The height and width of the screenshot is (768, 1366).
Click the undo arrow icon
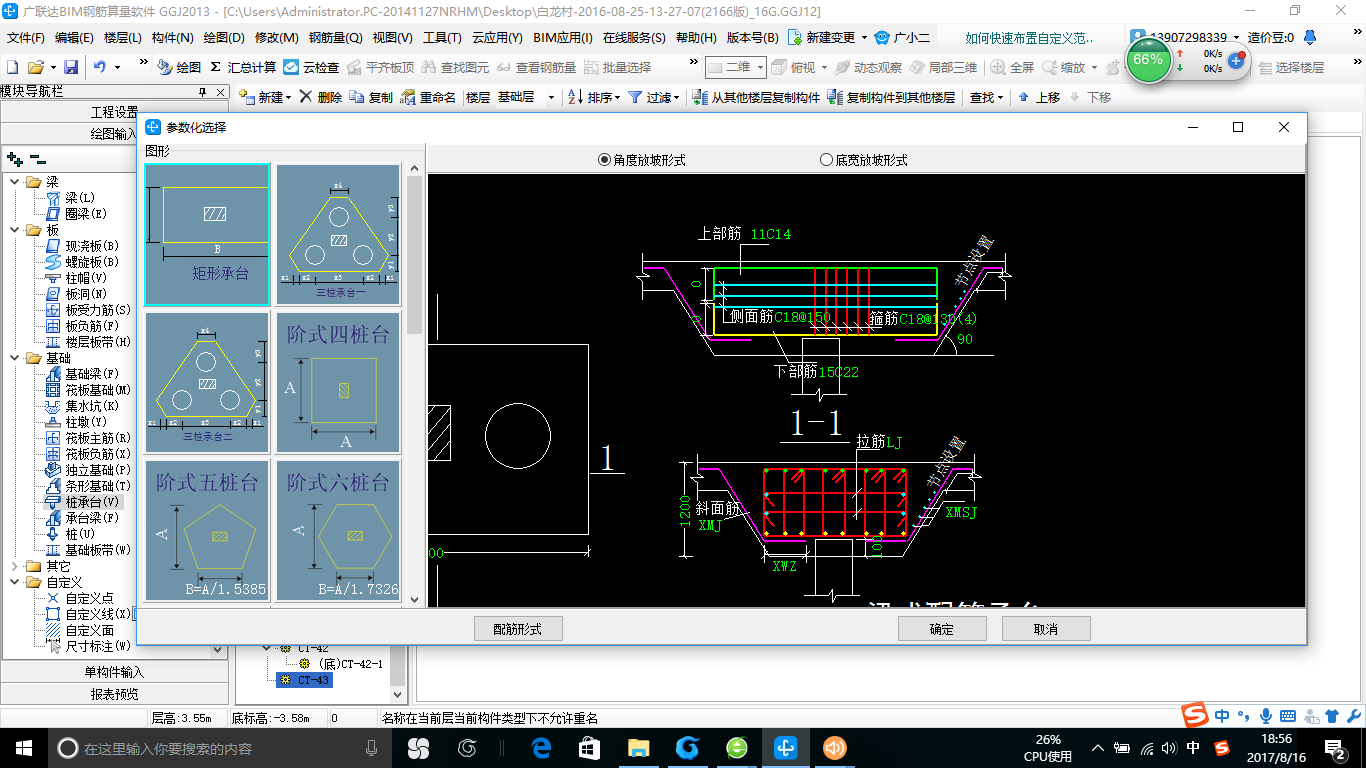100,67
